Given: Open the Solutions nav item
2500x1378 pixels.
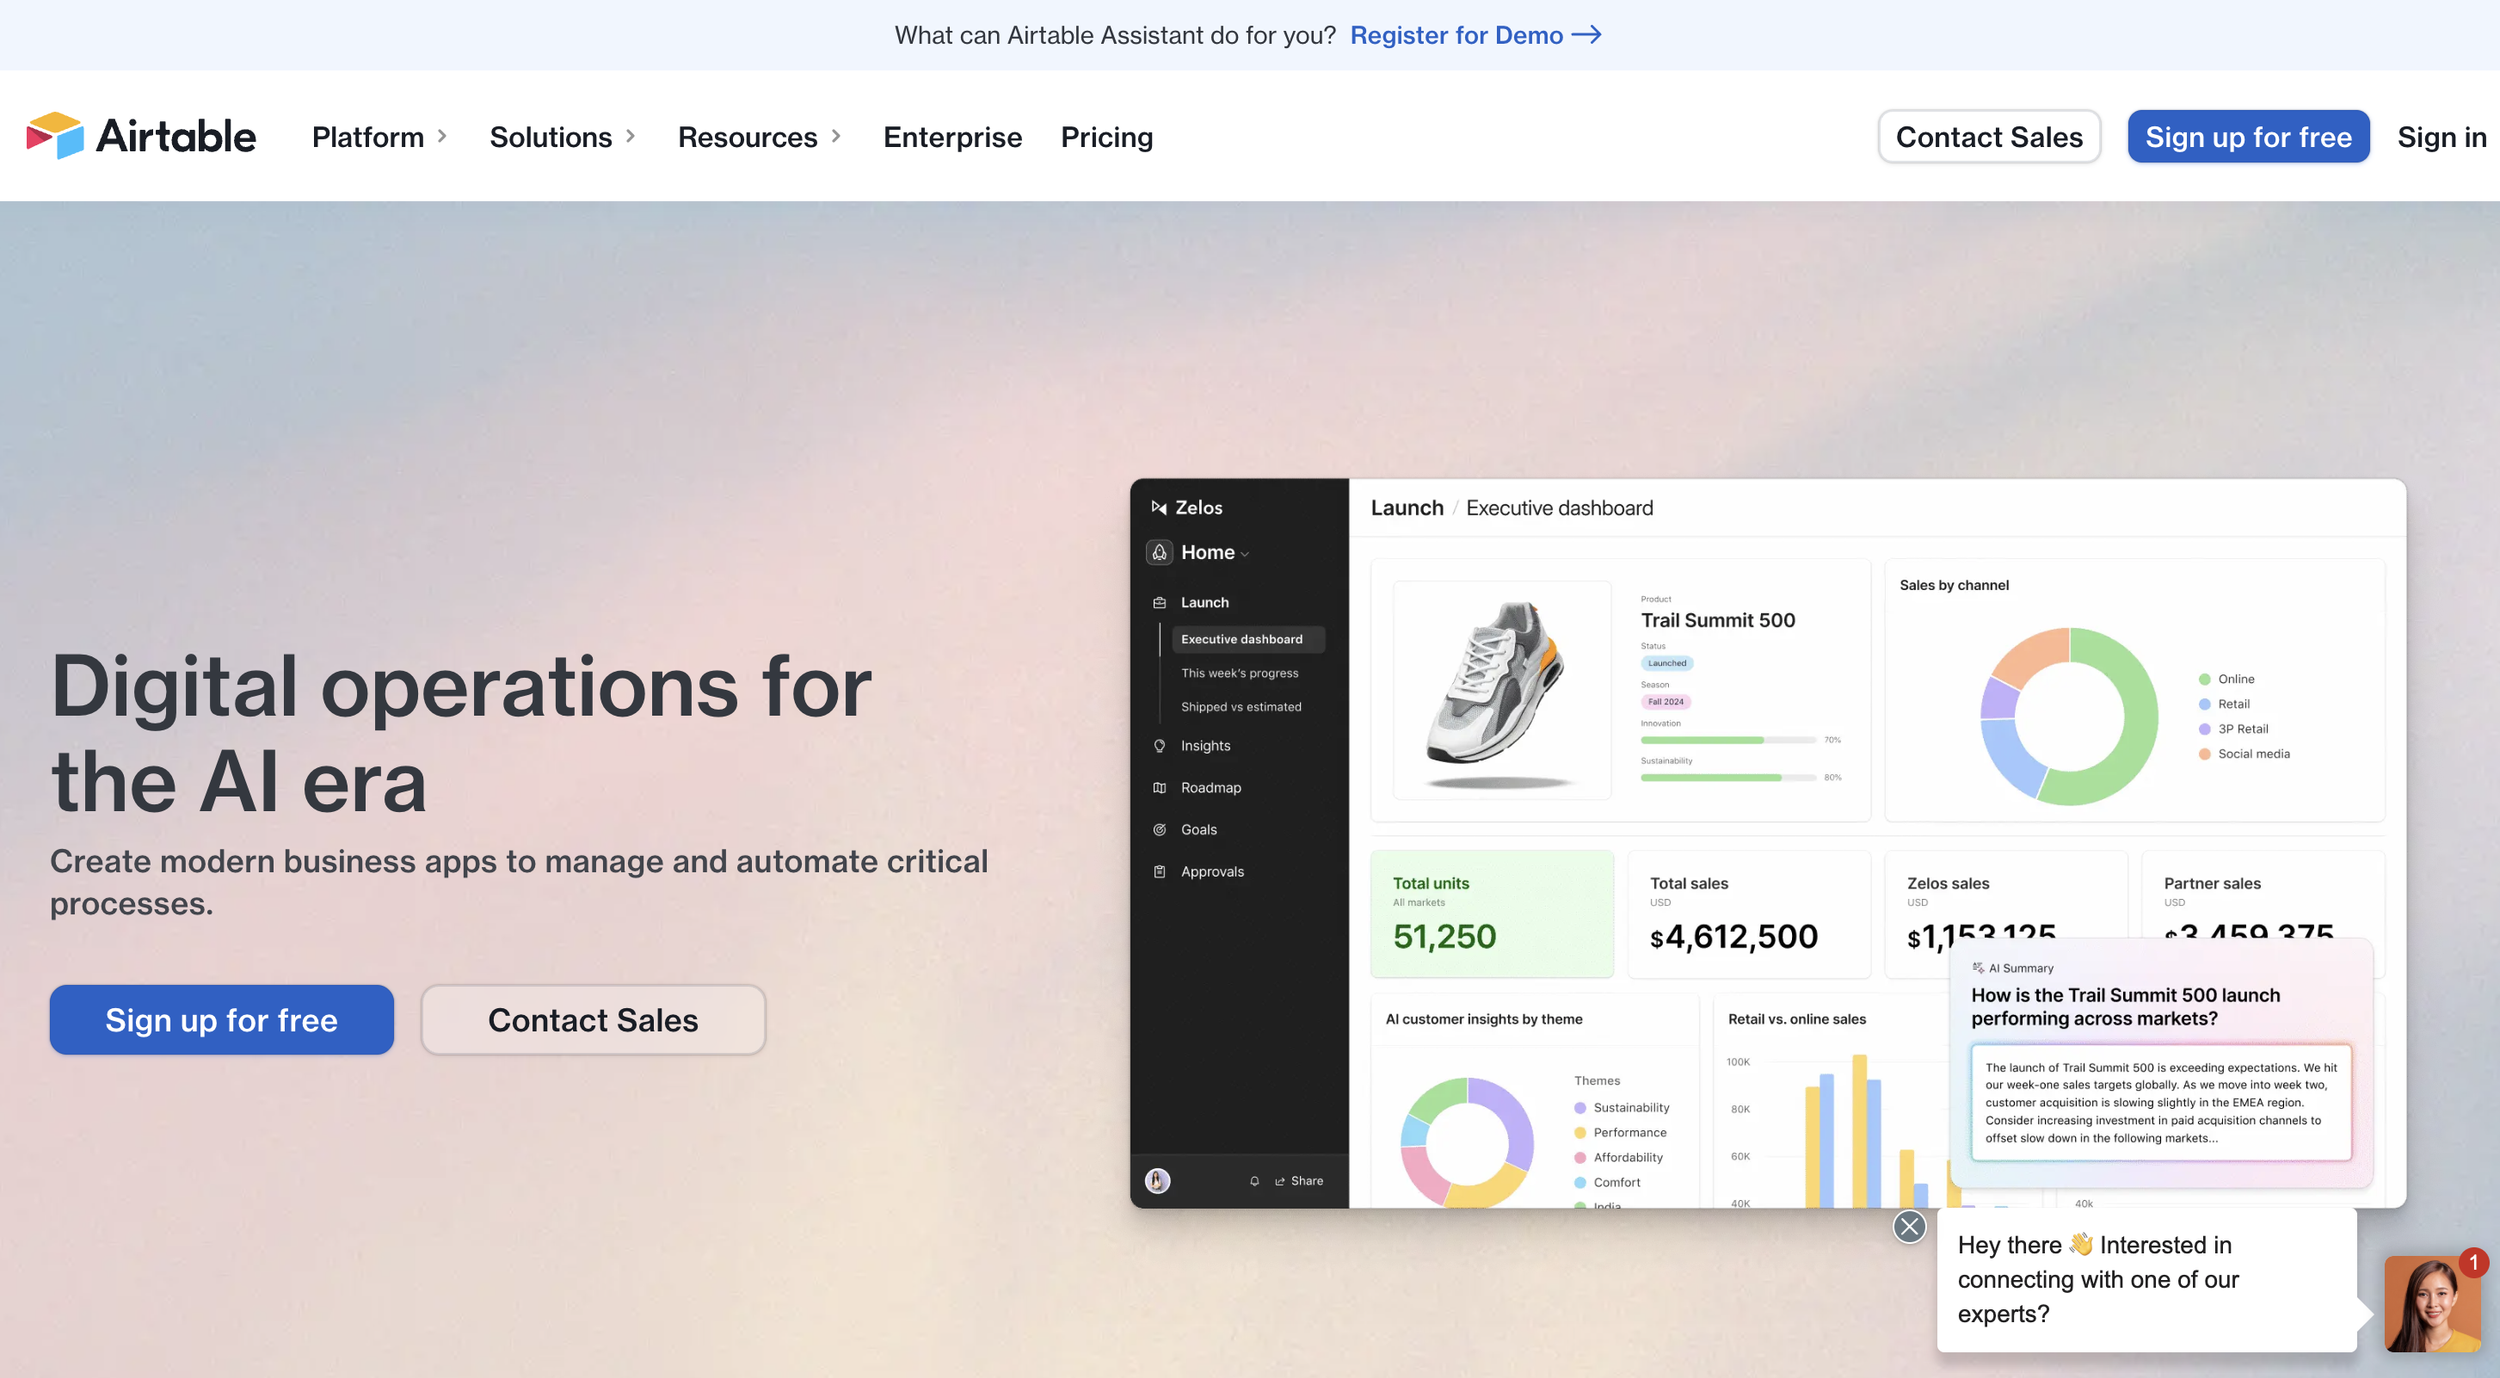Looking at the screenshot, I should tap(551, 137).
